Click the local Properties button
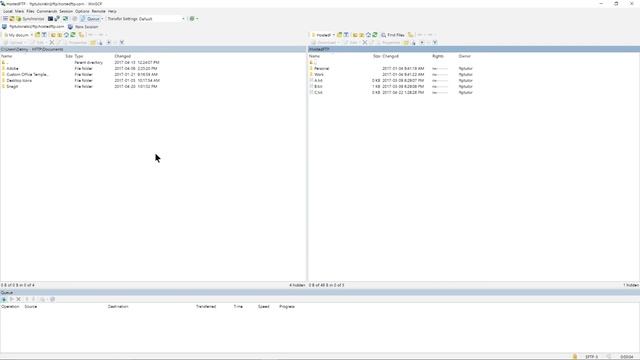 click(x=75, y=42)
